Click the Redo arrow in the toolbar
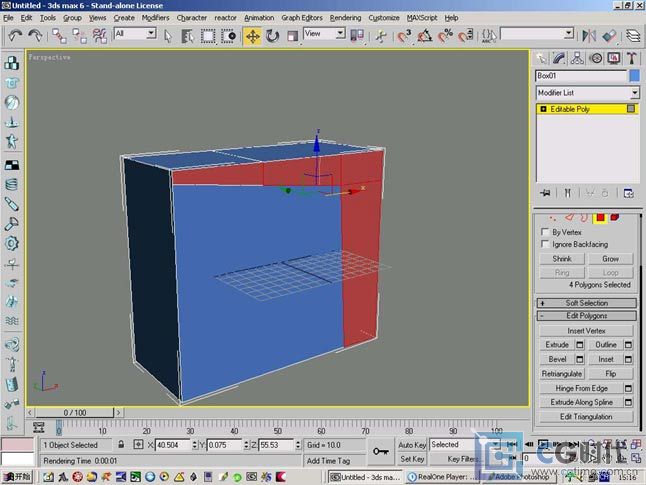 (x=35, y=36)
